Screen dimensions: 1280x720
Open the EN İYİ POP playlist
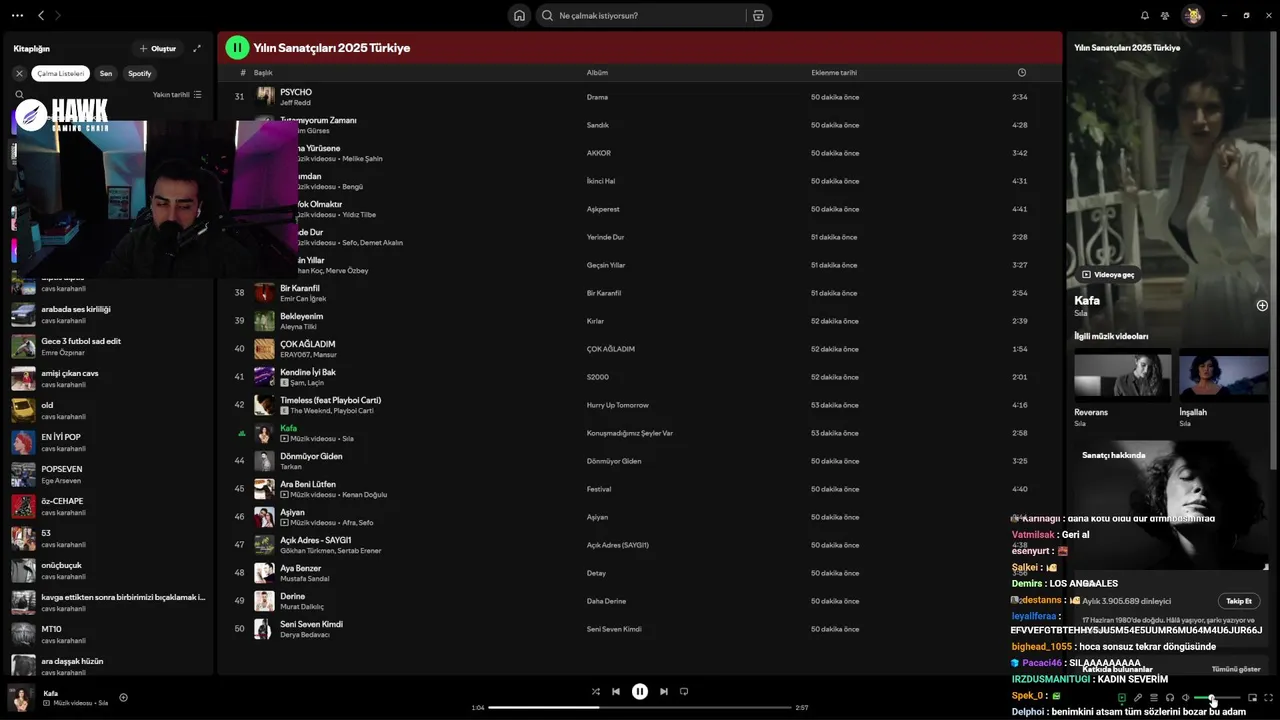click(x=108, y=443)
